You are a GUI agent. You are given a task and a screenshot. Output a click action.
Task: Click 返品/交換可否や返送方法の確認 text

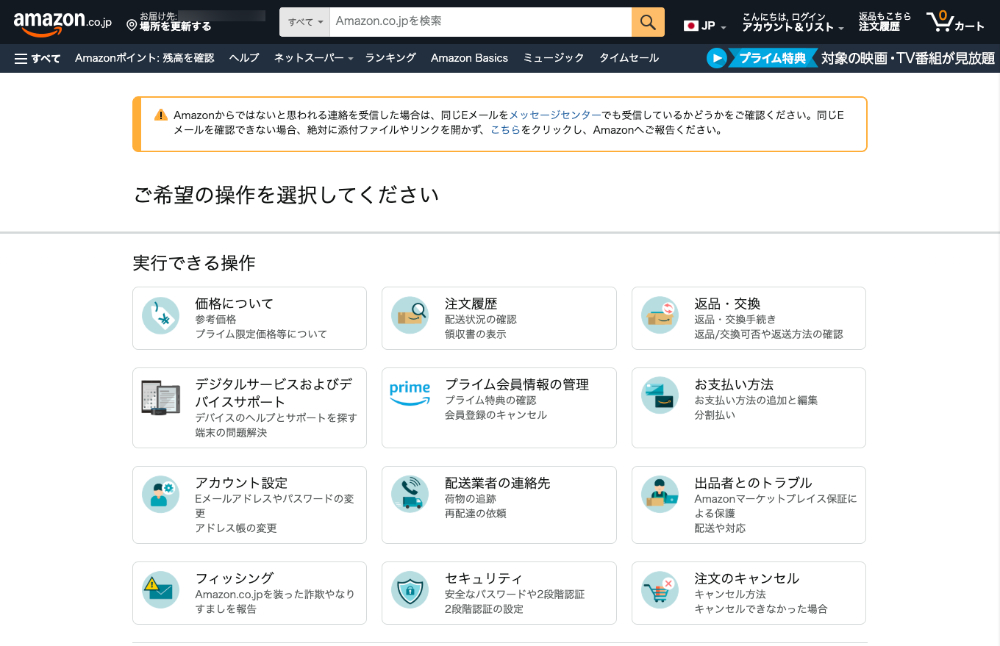coord(768,334)
